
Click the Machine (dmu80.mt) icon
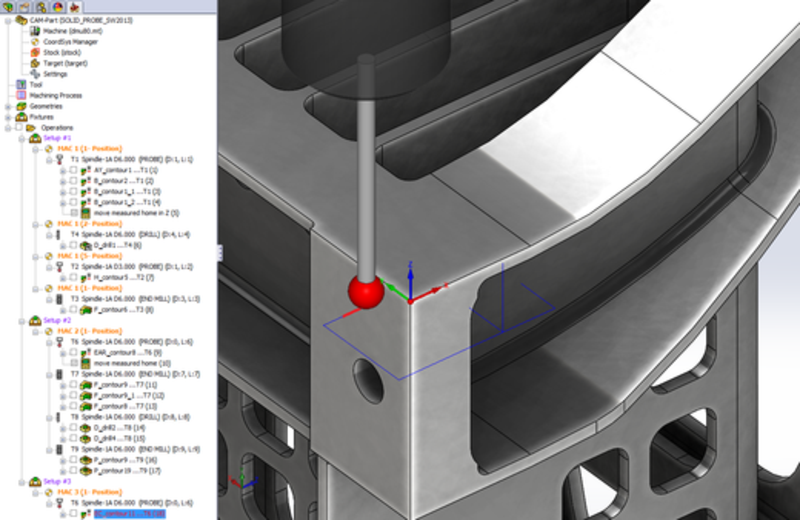[35, 31]
